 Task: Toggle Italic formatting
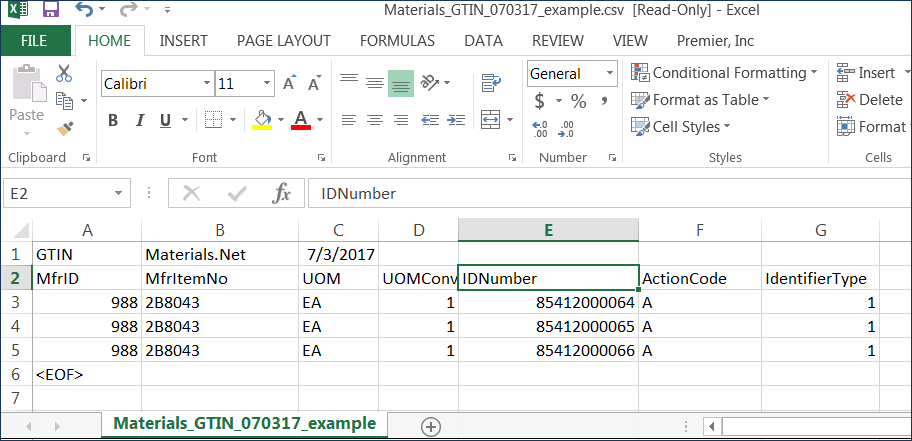(x=139, y=121)
